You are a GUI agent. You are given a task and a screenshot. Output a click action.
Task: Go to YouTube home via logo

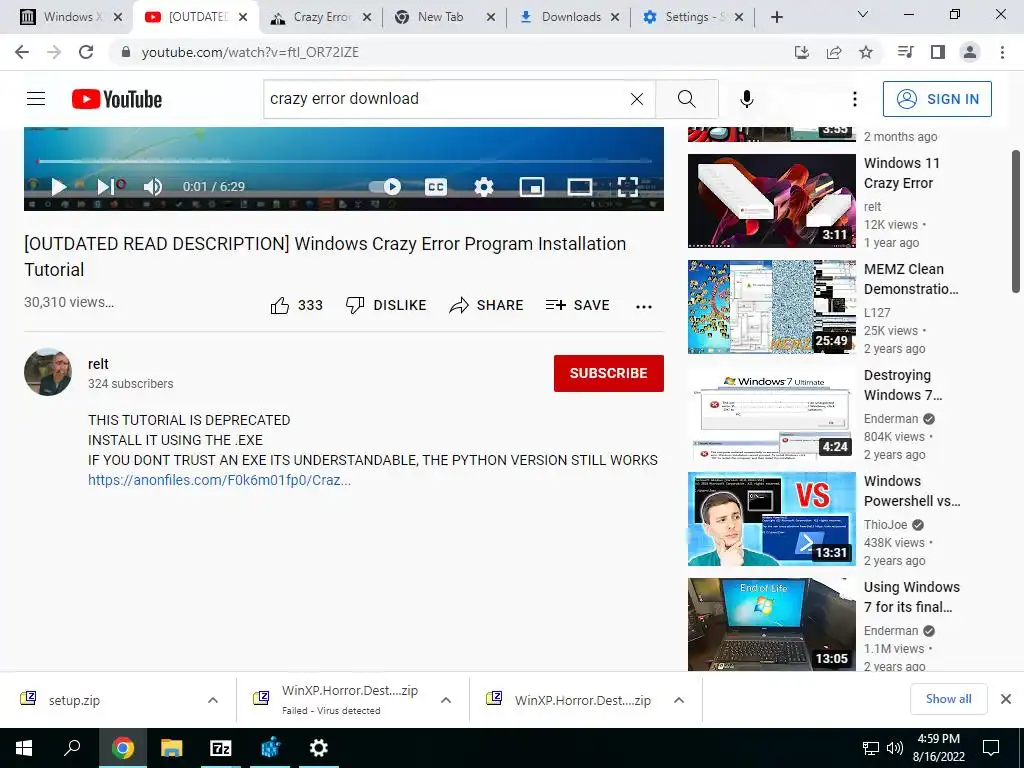[x=117, y=99]
